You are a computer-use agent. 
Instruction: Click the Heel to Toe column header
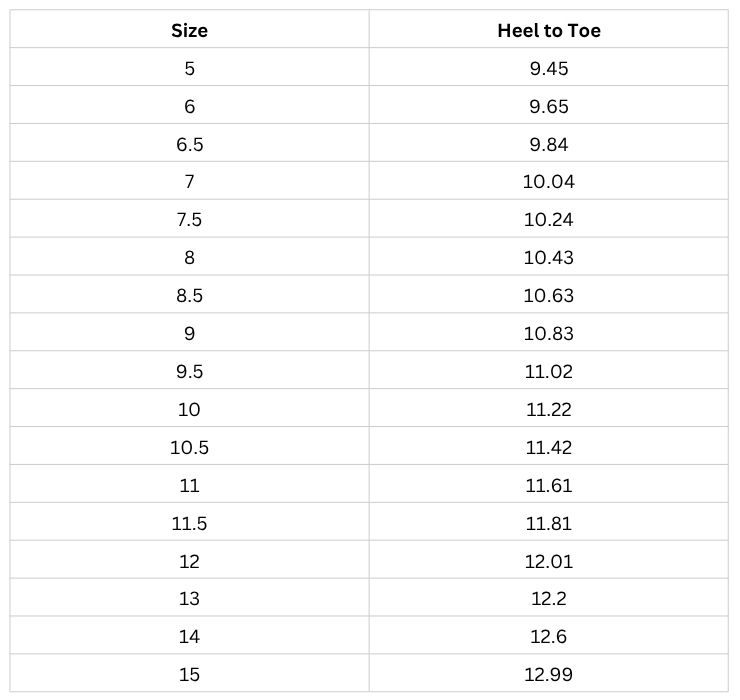point(549,30)
